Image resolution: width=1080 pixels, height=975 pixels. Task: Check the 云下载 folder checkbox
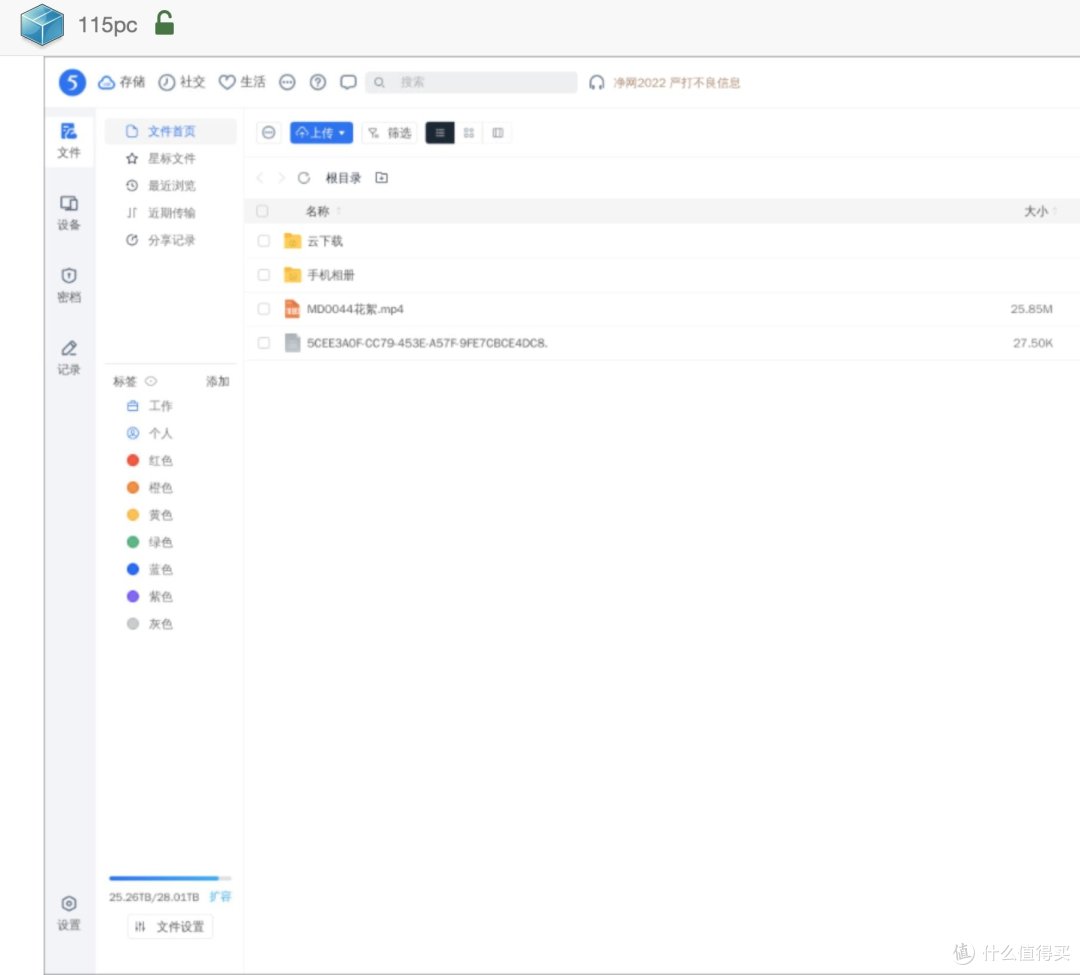click(x=263, y=241)
